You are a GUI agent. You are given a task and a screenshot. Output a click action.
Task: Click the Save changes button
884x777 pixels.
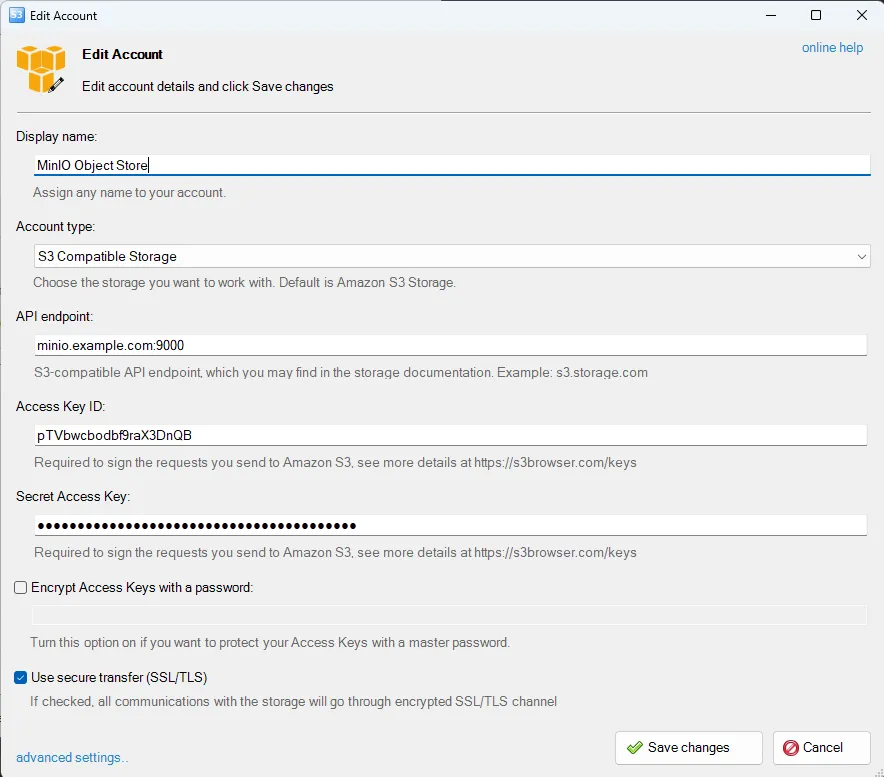[x=688, y=748]
